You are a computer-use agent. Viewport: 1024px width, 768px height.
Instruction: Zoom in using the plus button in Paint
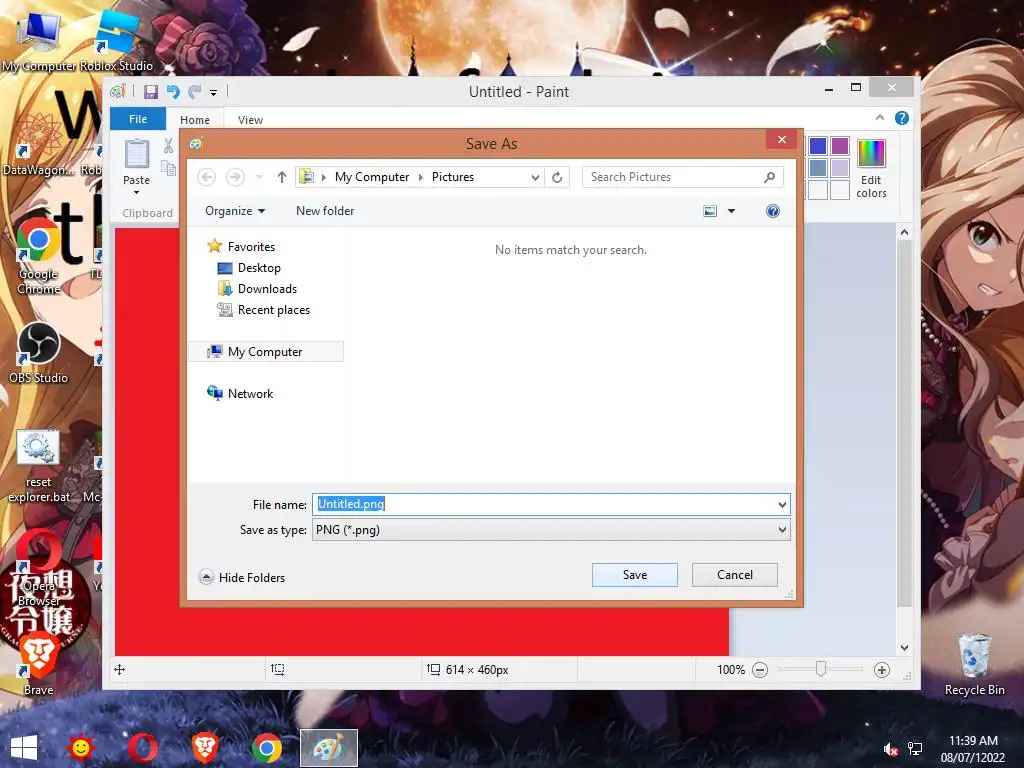pos(882,669)
